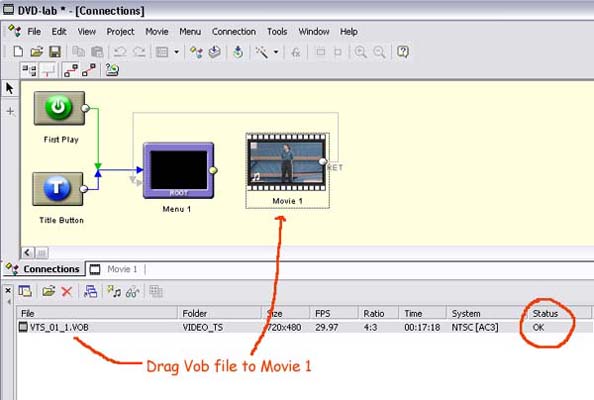Delete asset with the red X icon
Screen dimensions: 594x400
point(67,291)
